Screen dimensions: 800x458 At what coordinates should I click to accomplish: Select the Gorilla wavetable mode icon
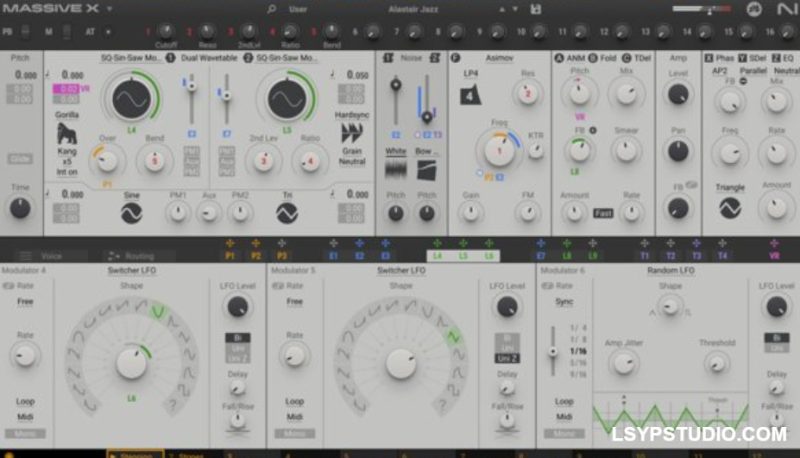(67, 133)
